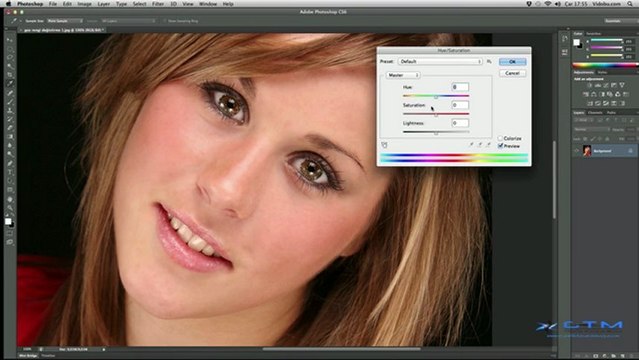Viewport: 639px width, 360px height.
Task: Open the Sample All Layers dropdown
Action: tap(128, 21)
